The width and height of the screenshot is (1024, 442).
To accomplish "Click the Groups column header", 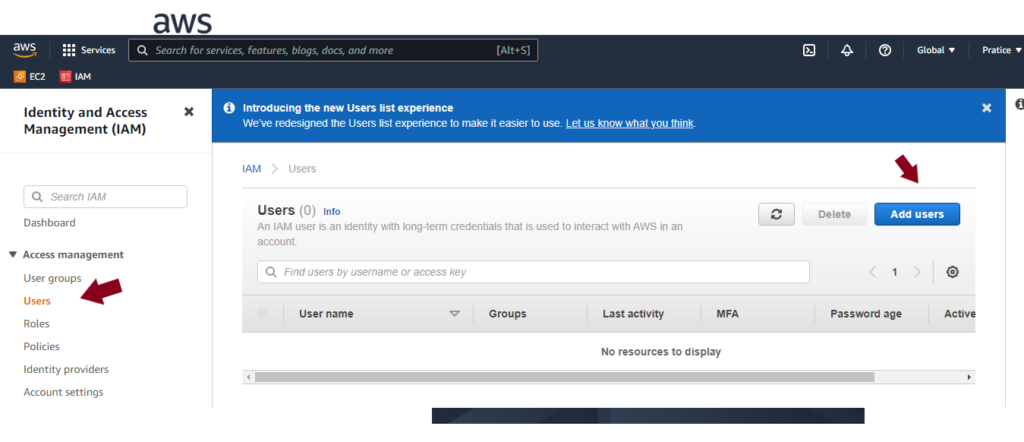I will point(507,314).
